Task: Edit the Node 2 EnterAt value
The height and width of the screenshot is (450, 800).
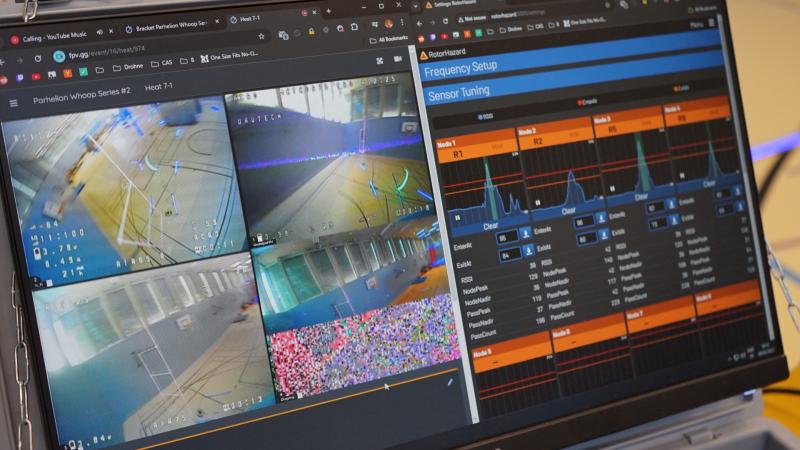Action: (584, 222)
